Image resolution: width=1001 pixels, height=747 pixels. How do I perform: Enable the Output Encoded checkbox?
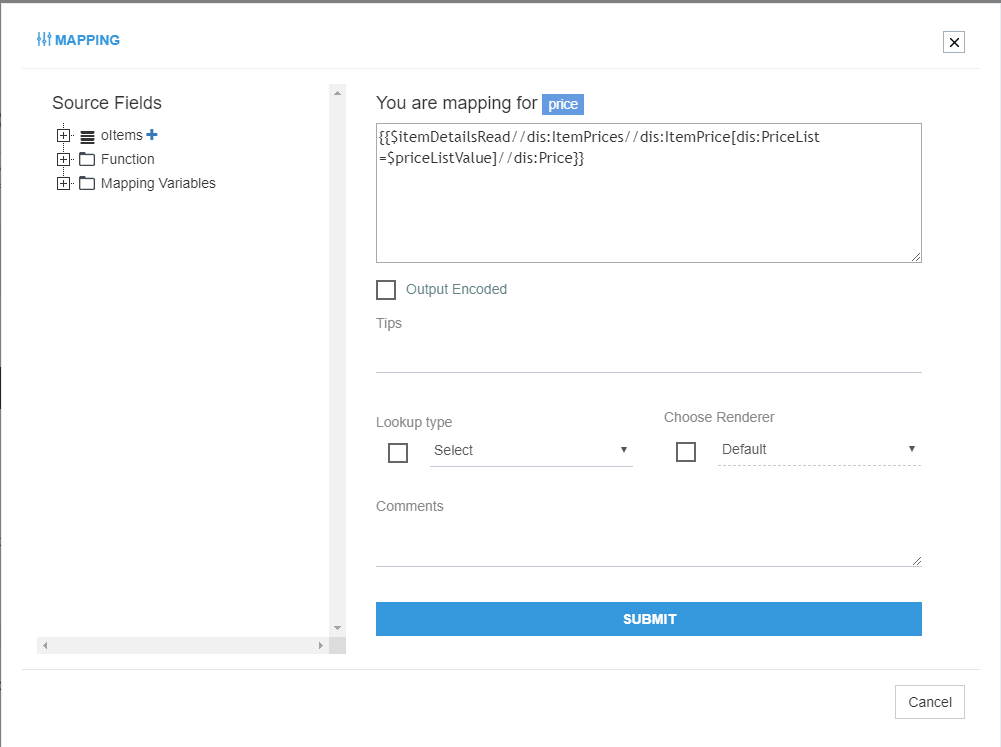point(386,290)
